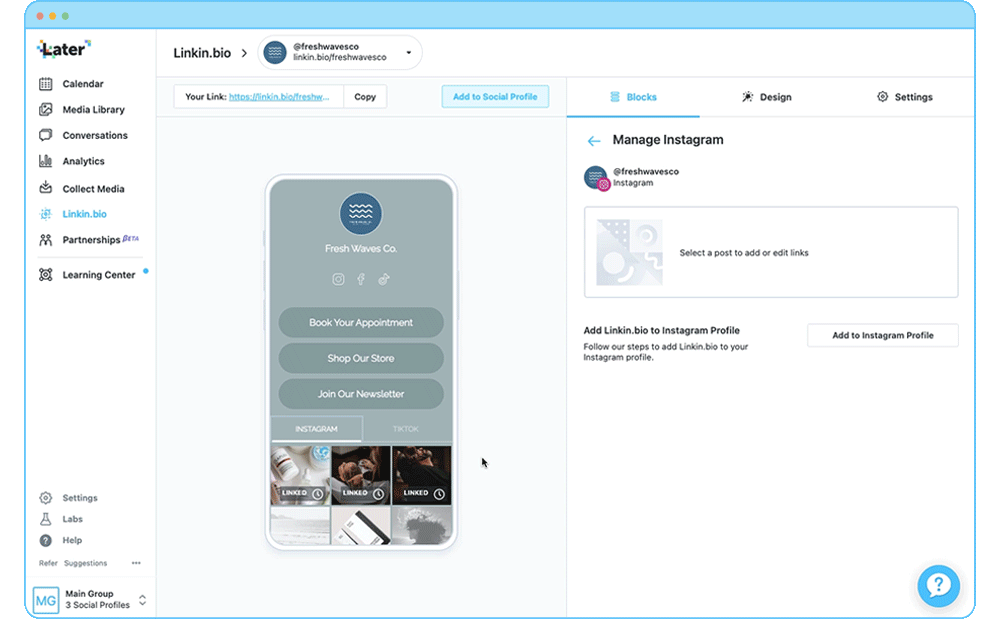Click the Collect Media download icon

coord(45,188)
